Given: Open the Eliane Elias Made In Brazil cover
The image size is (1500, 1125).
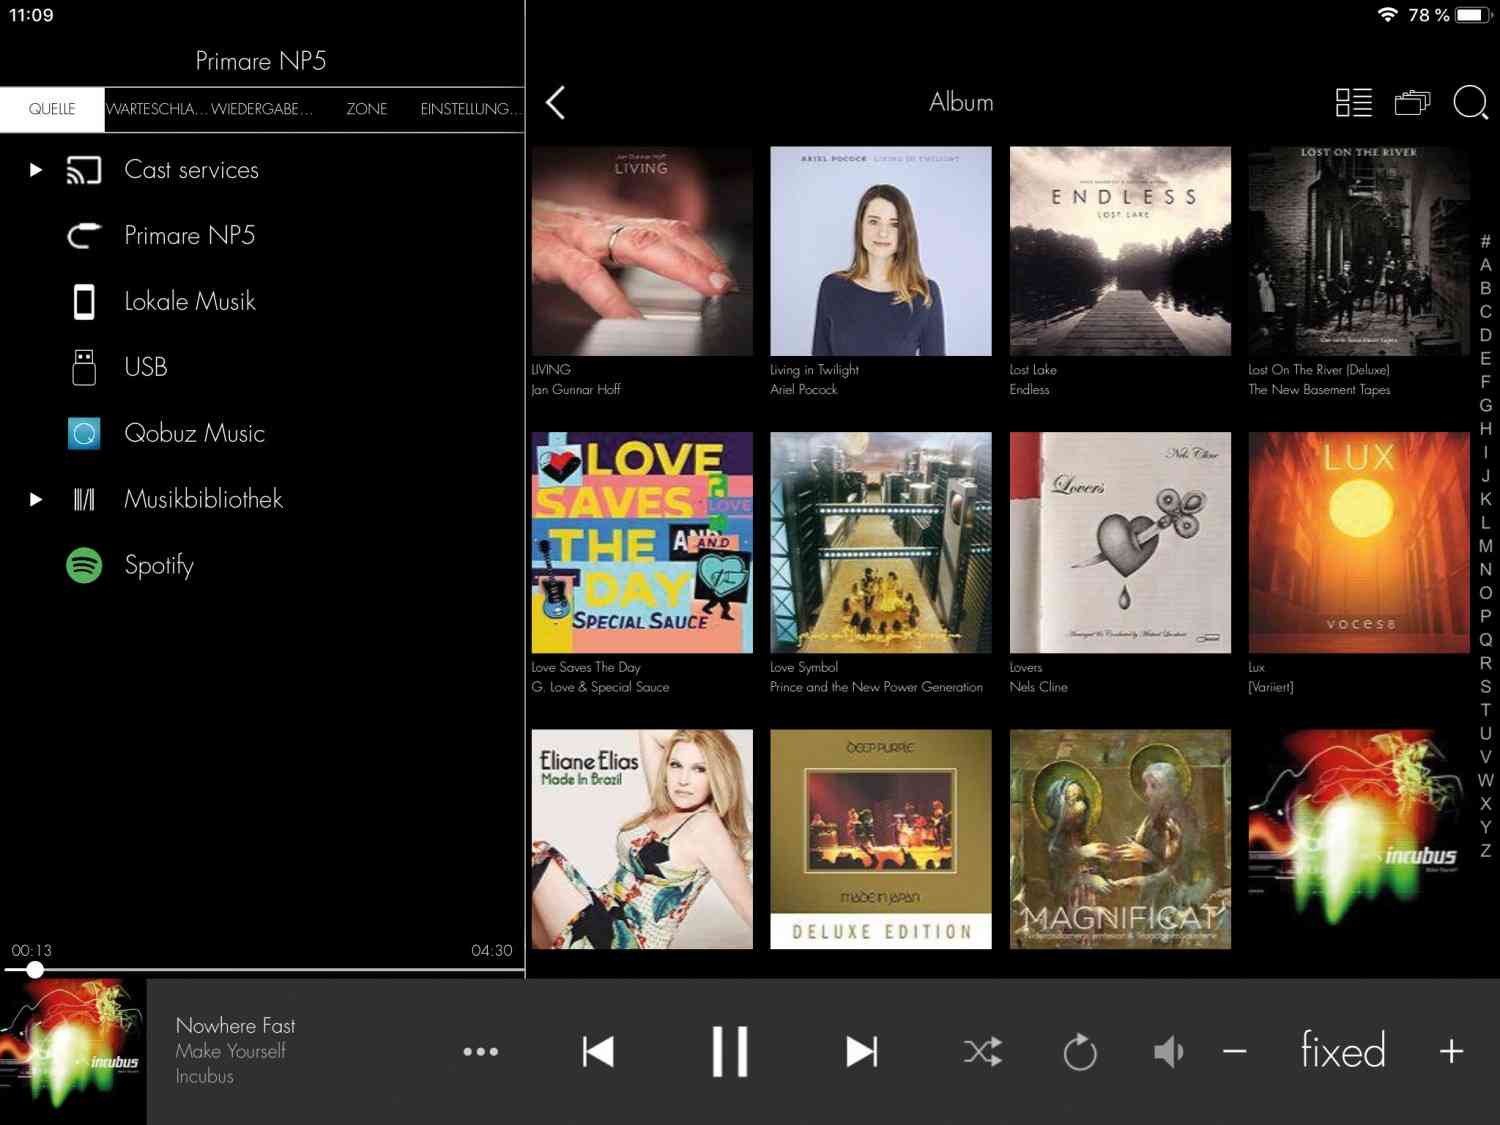Looking at the screenshot, I should click(642, 839).
